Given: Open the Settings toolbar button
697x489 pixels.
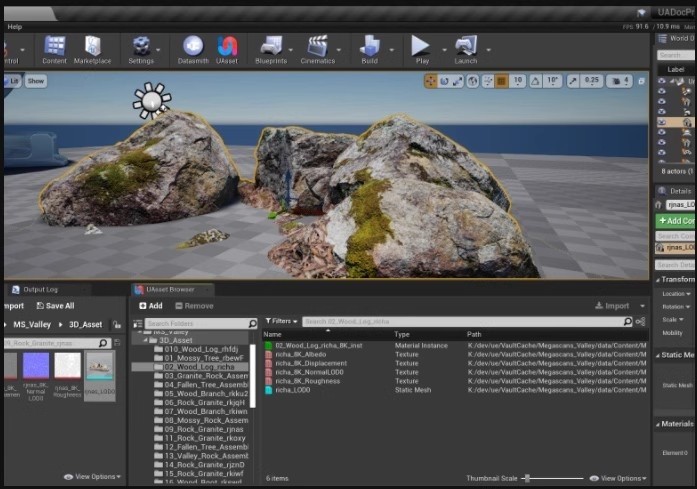Looking at the screenshot, I should (x=141, y=50).
